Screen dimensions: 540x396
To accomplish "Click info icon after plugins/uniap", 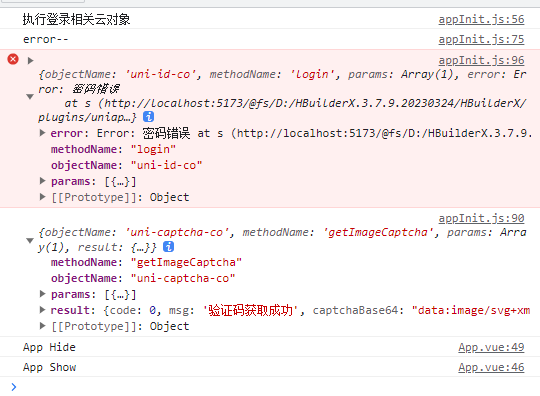I will point(148,117).
